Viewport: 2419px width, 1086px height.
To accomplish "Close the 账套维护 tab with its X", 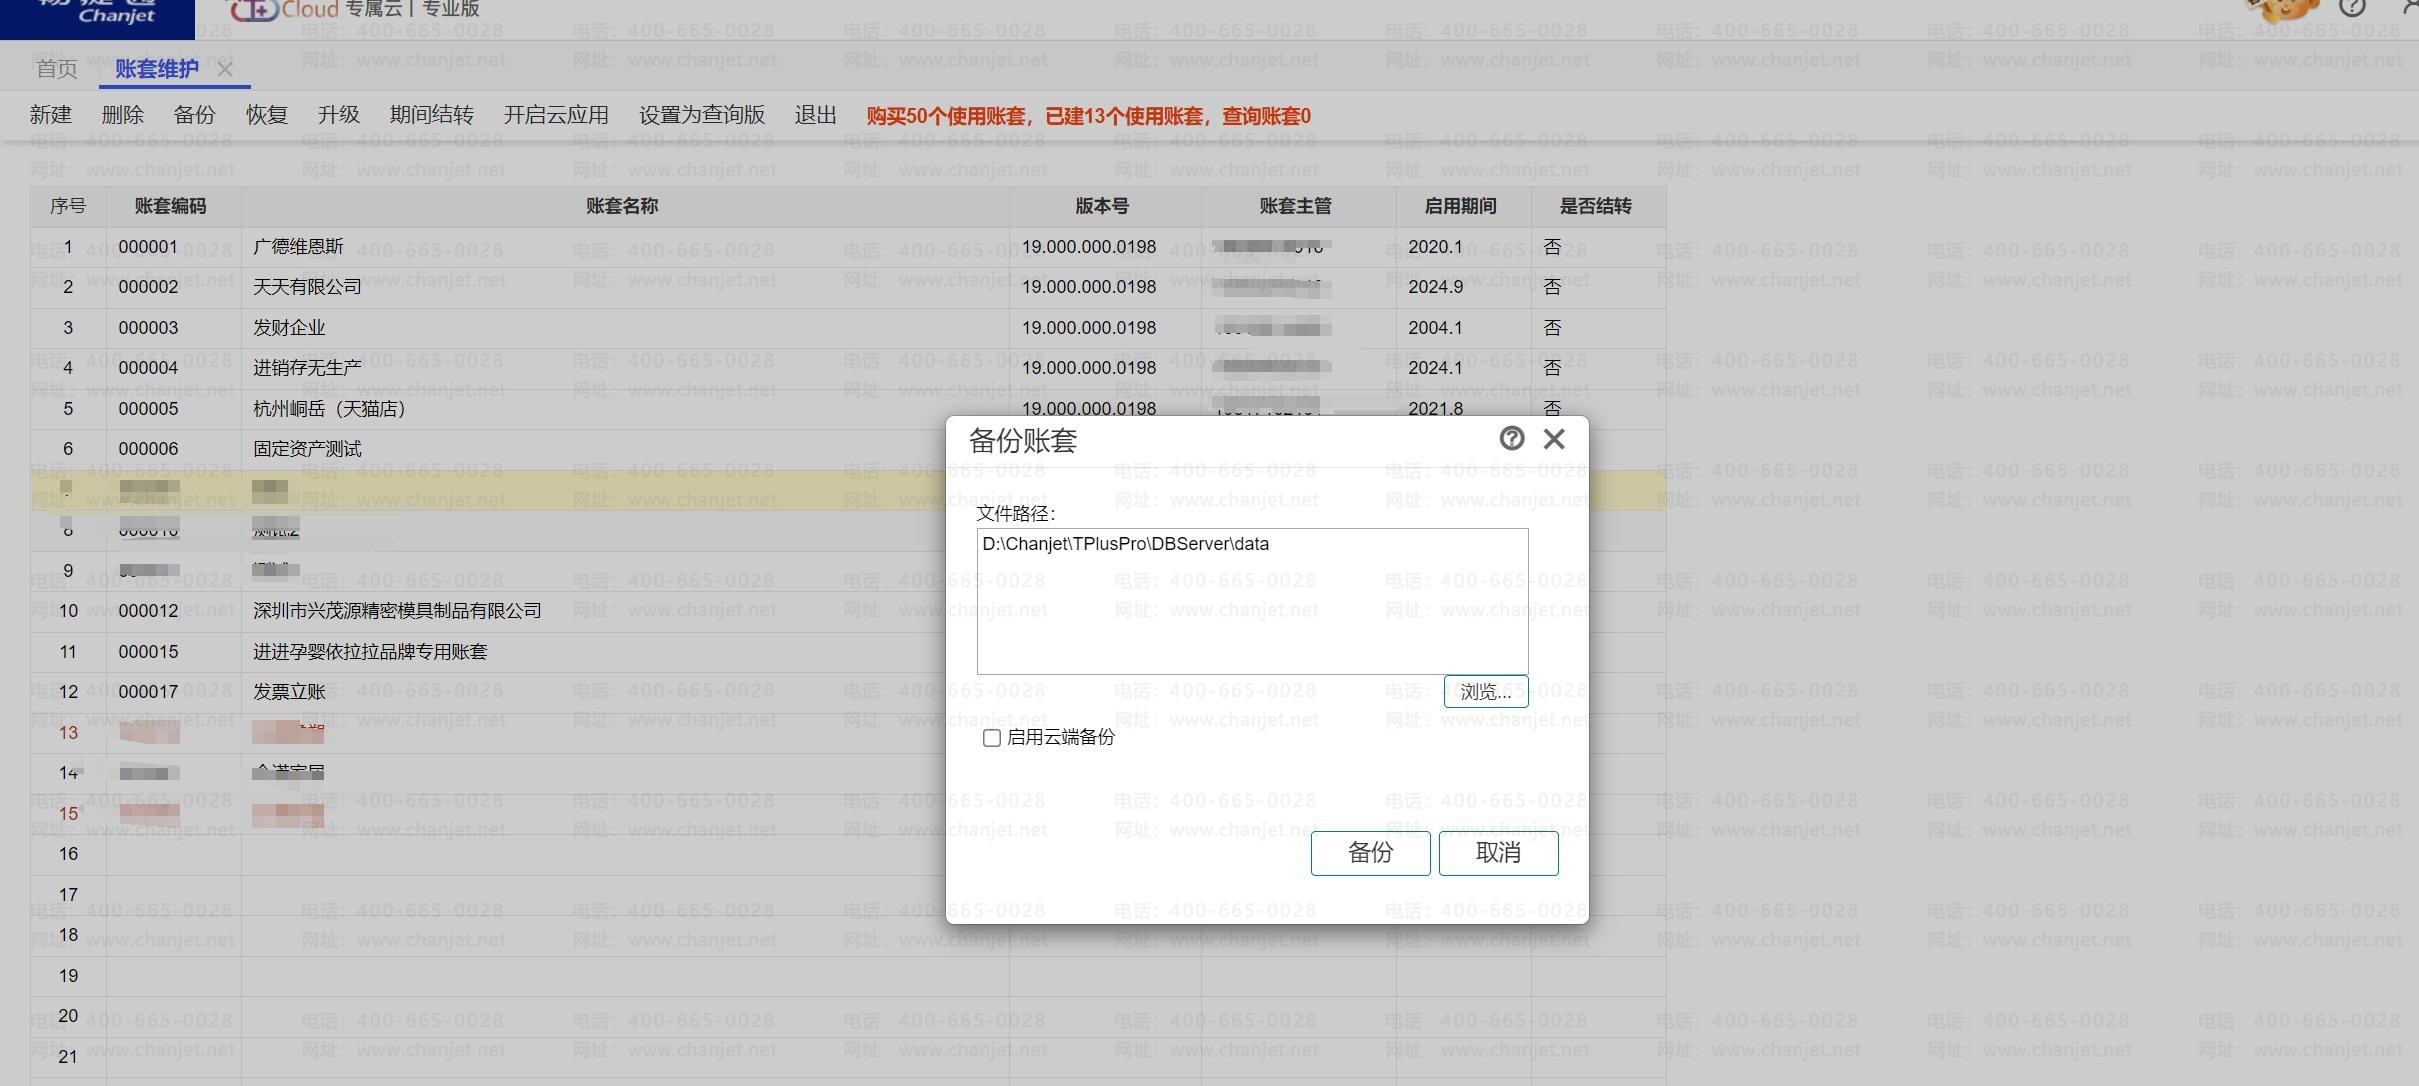I will point(225,69).
